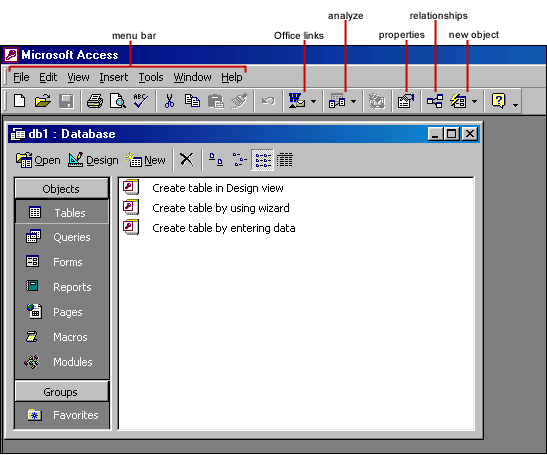Screen dimensions: 547x455
Task: Open the Insert menu
Action: (114, 77)
